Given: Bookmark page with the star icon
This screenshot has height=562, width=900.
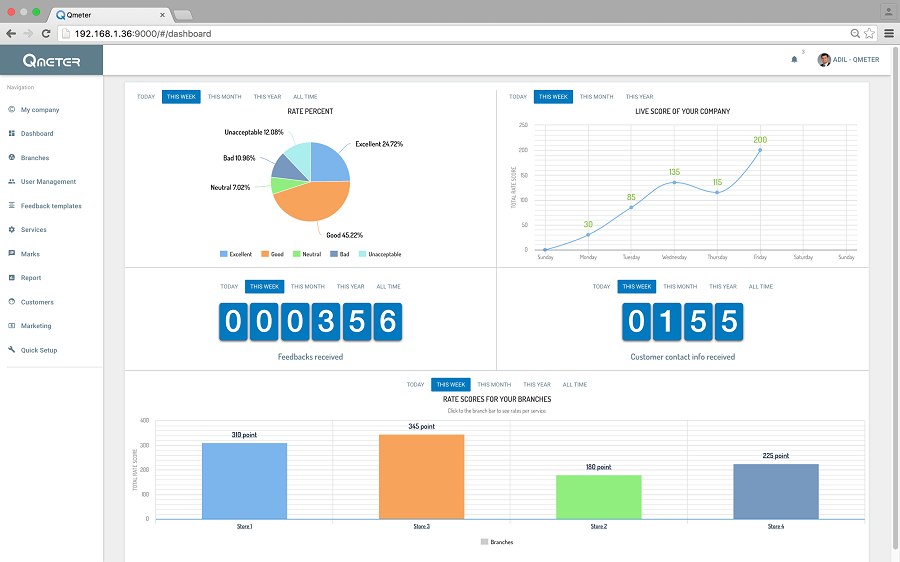Looking at the screenshot, I should click(869, 33).
